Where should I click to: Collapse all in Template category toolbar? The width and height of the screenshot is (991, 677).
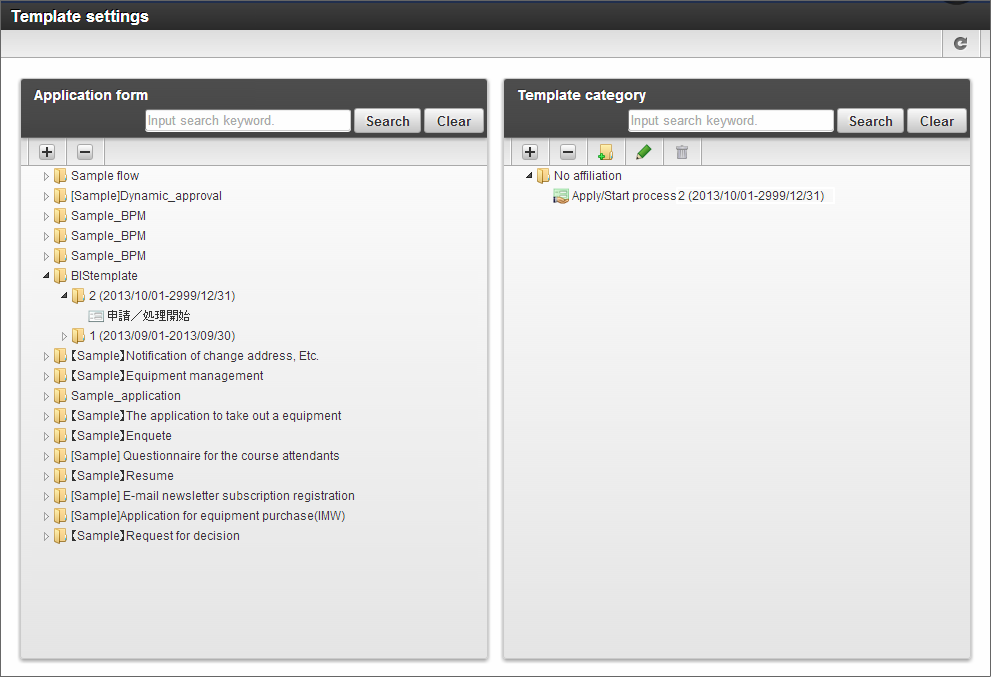tap(568, 152)
